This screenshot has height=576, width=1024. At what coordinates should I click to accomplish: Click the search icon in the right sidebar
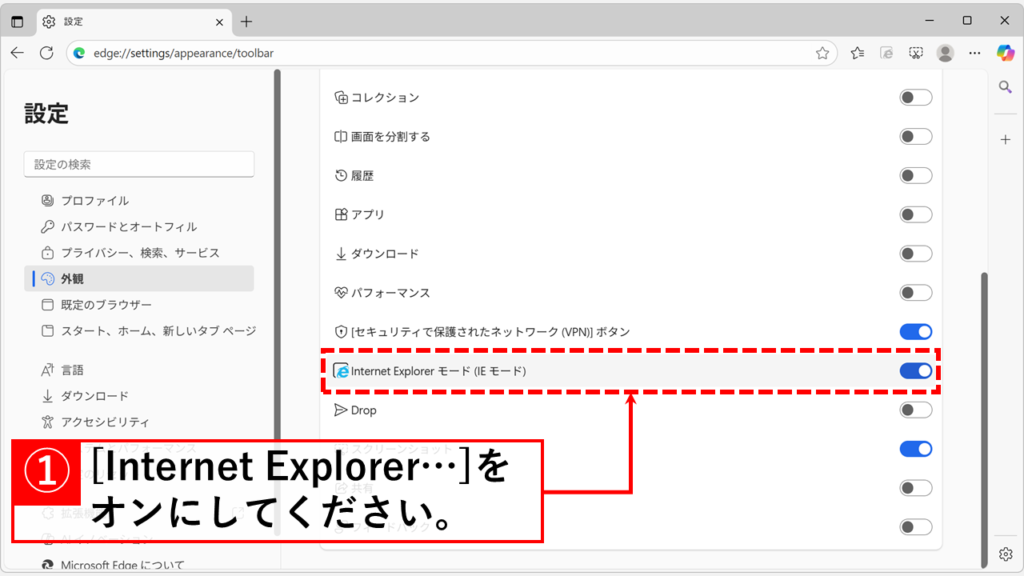click(x=1006, y=87)
